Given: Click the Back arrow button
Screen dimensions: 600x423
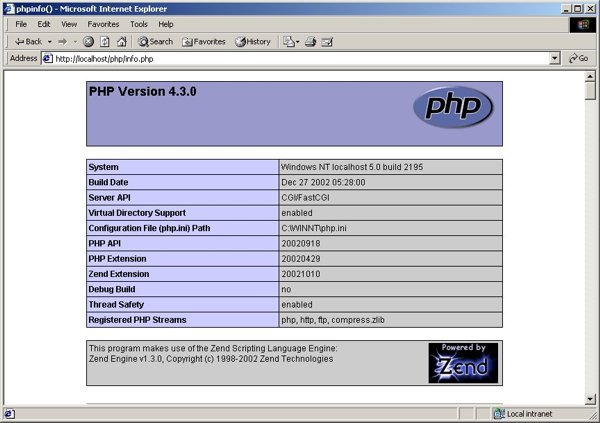Looking at the screenshot, I should (x=28, y=42).
